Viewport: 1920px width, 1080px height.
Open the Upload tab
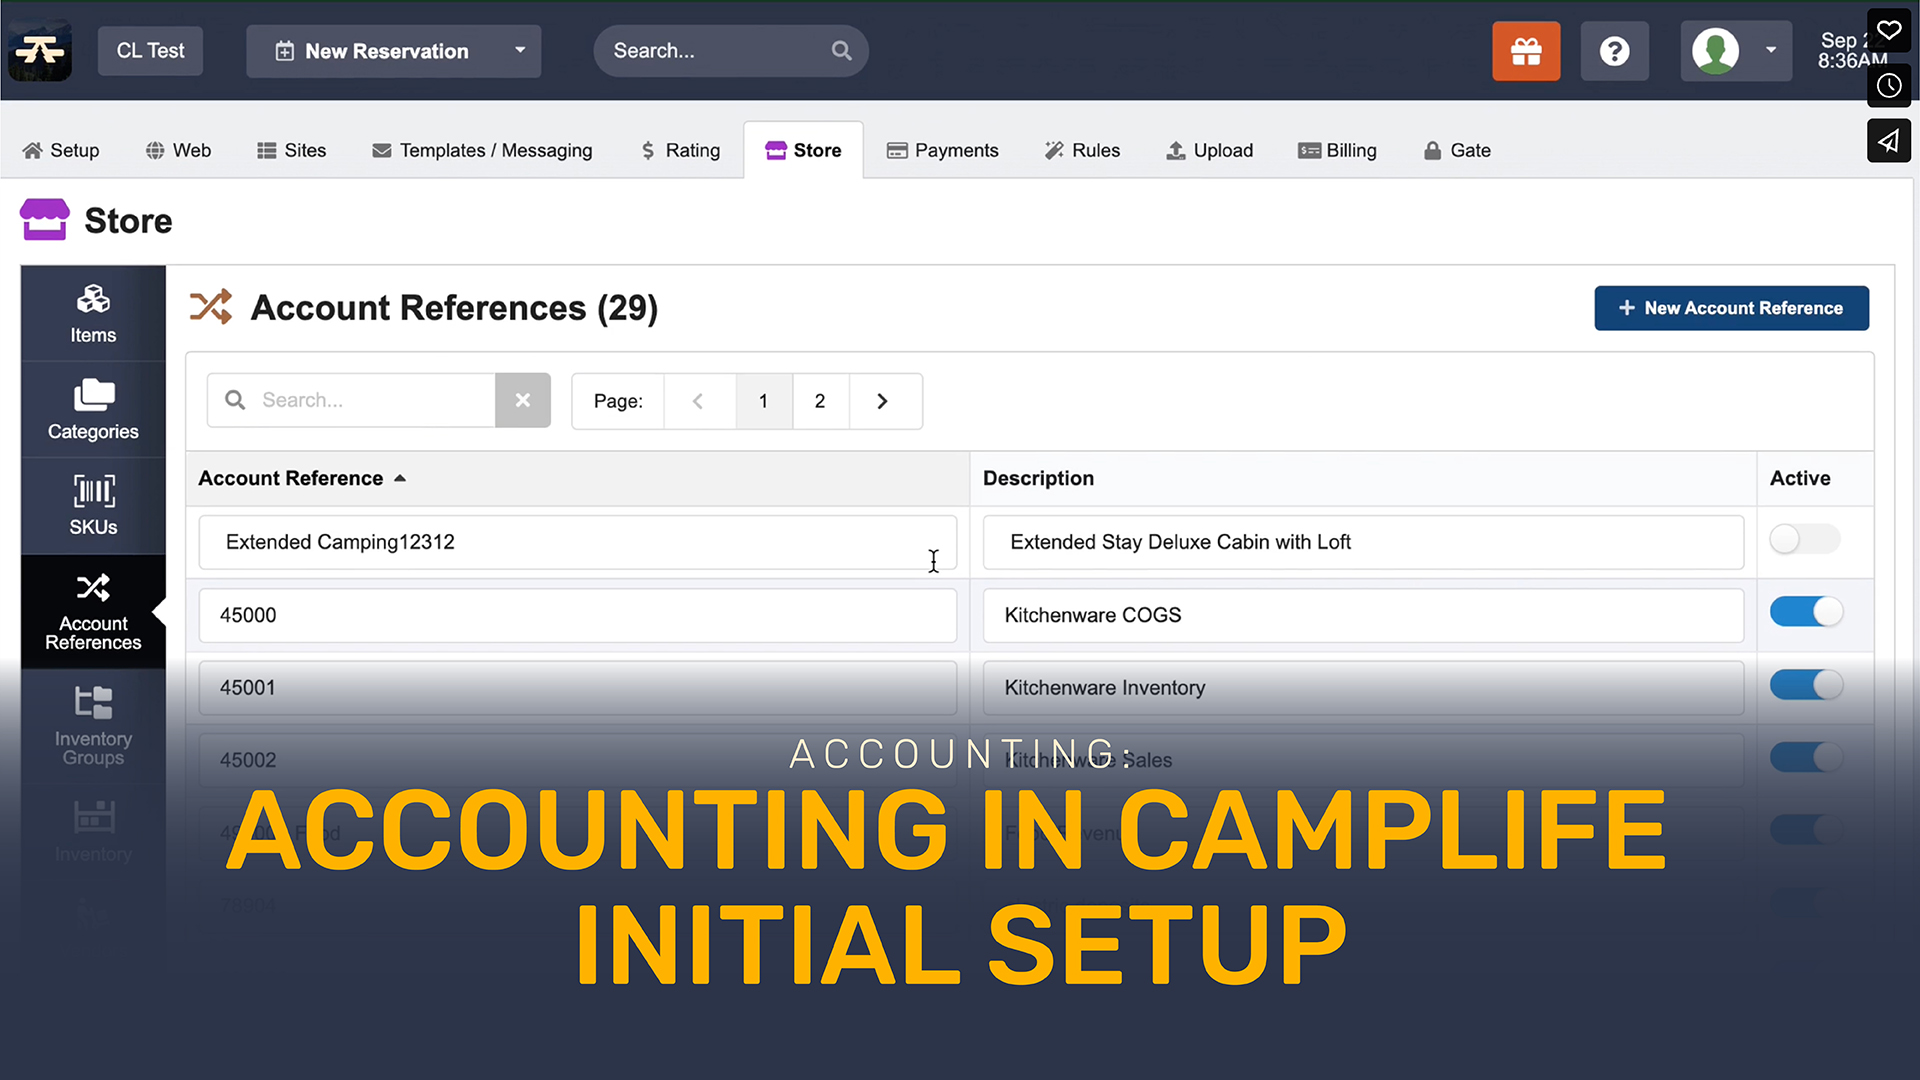click(x=1209, y=150)
